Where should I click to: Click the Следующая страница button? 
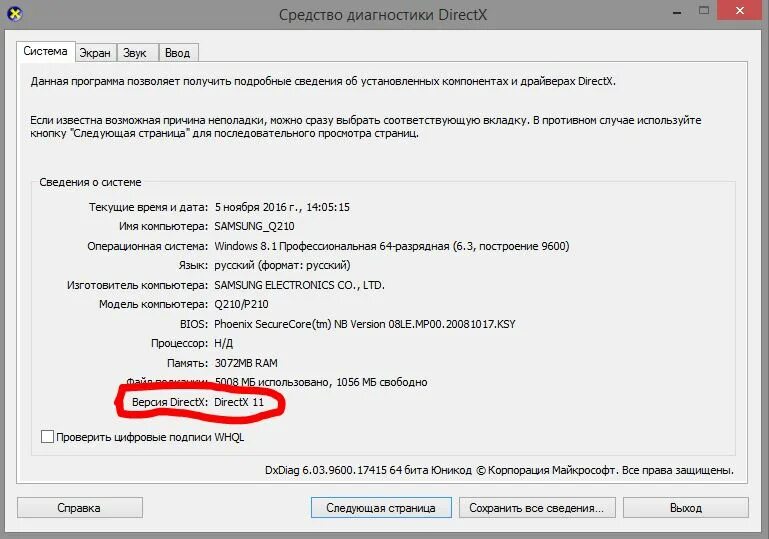[x=381, y=508]
